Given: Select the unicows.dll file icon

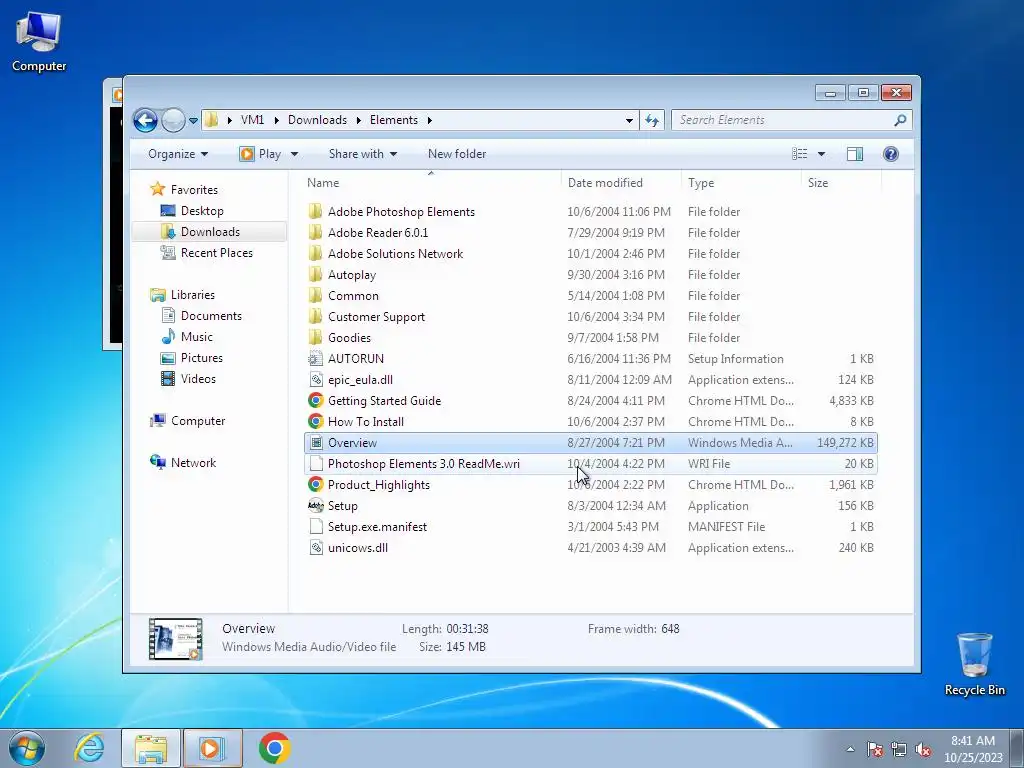Looking at the screenshot, I should 315,548.
